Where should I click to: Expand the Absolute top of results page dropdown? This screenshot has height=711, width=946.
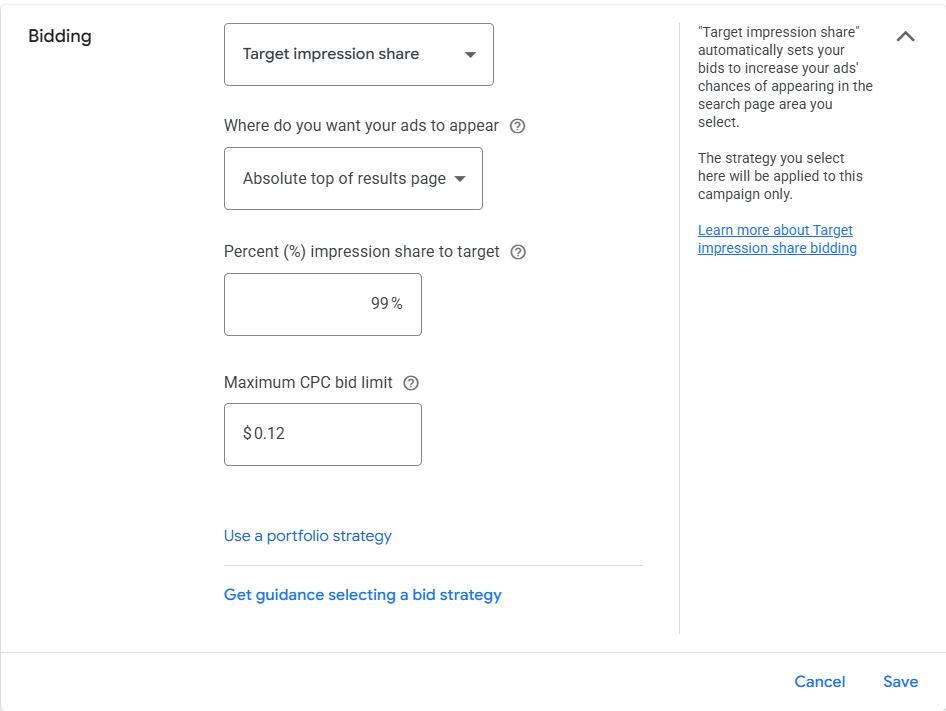353,179
